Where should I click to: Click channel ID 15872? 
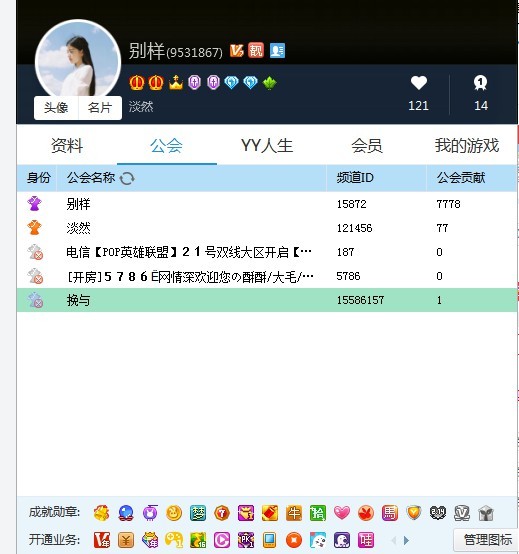pos(352,204)
